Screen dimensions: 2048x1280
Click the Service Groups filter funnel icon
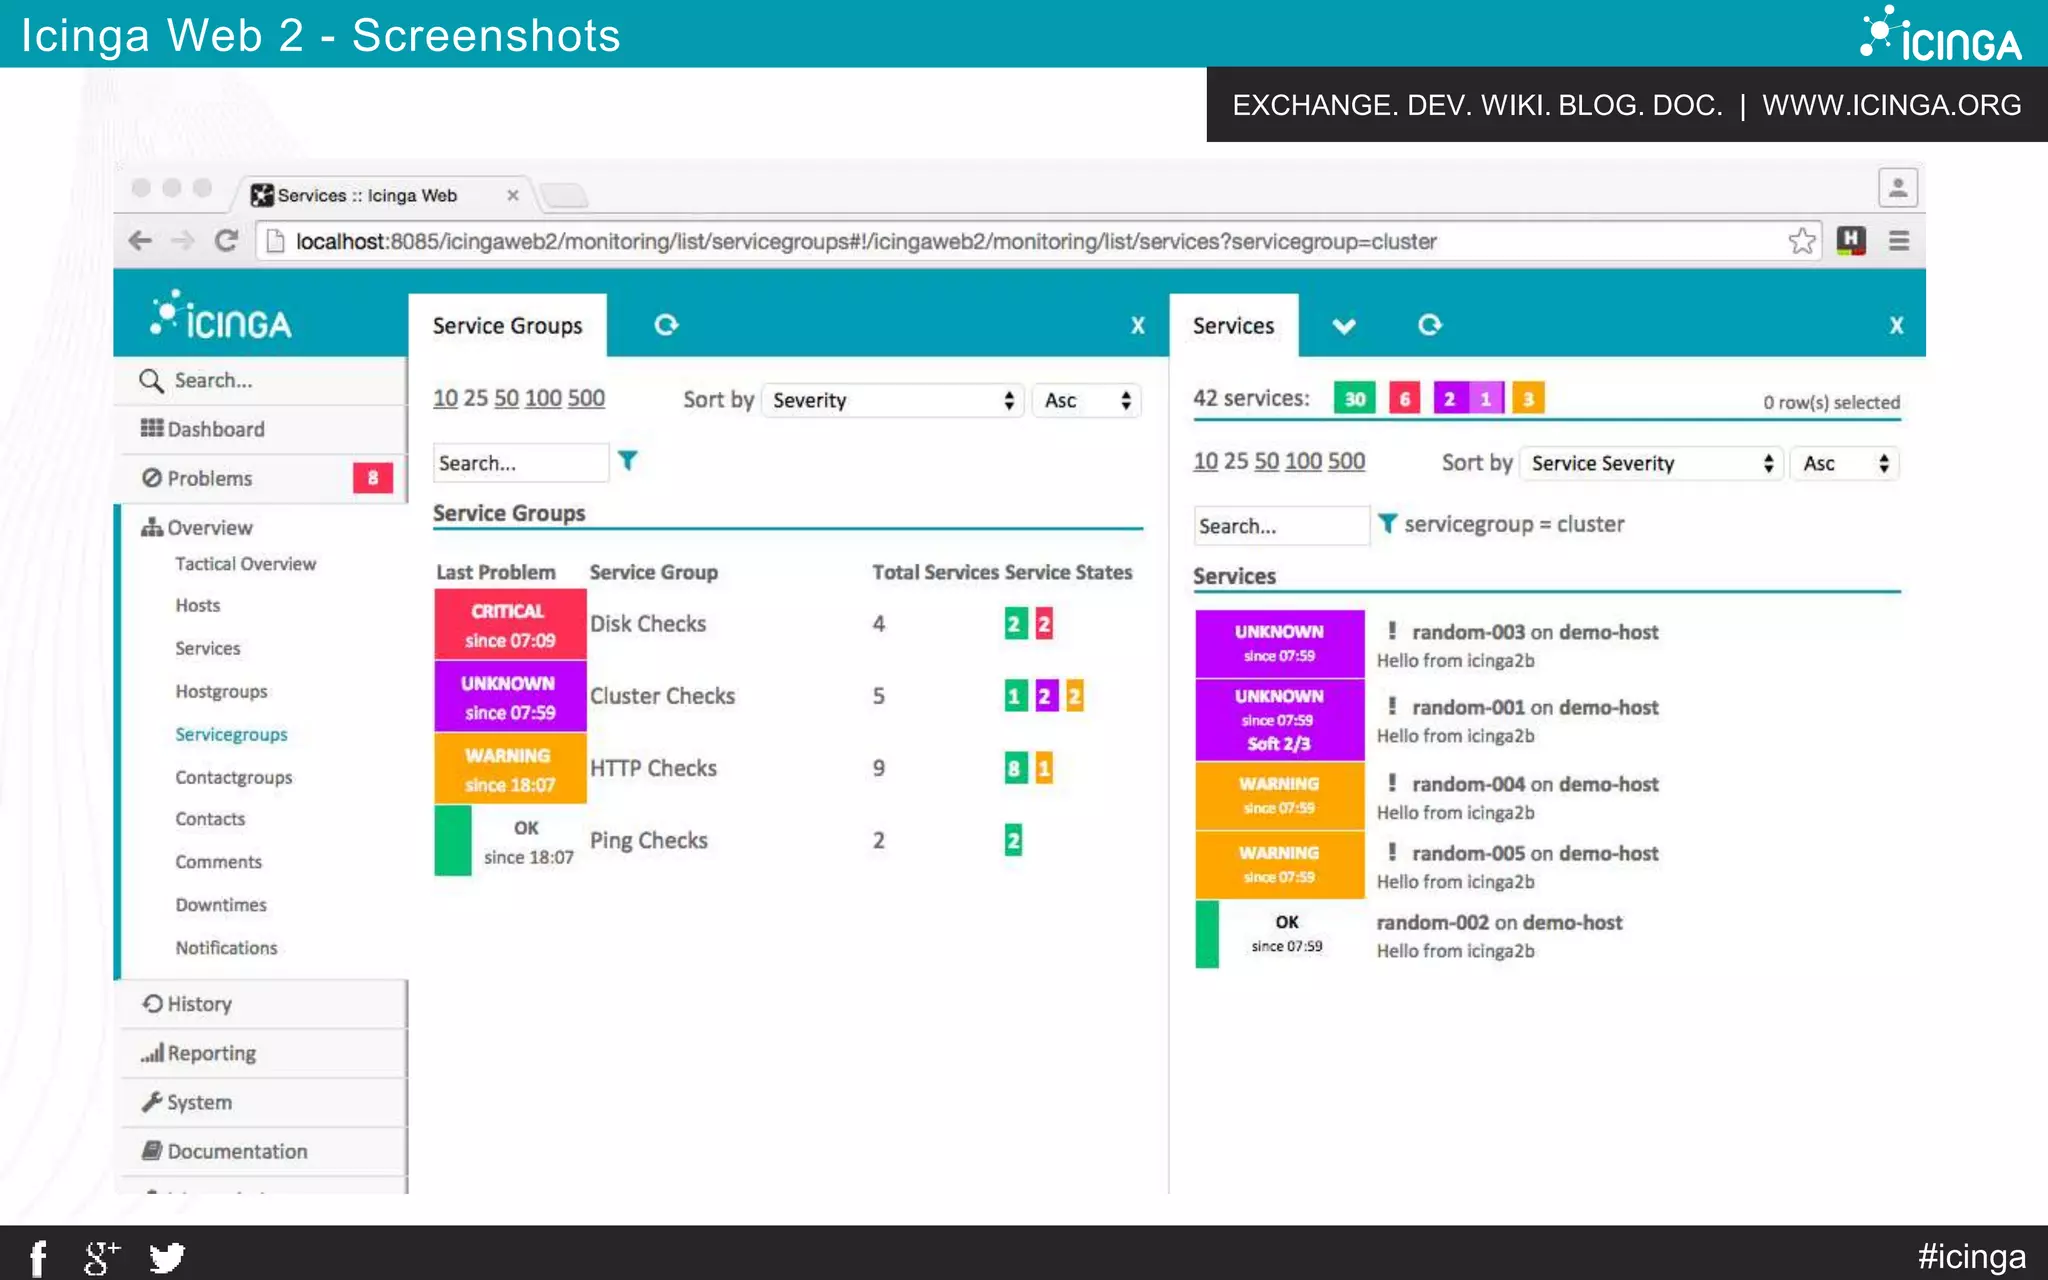point(627,461)
